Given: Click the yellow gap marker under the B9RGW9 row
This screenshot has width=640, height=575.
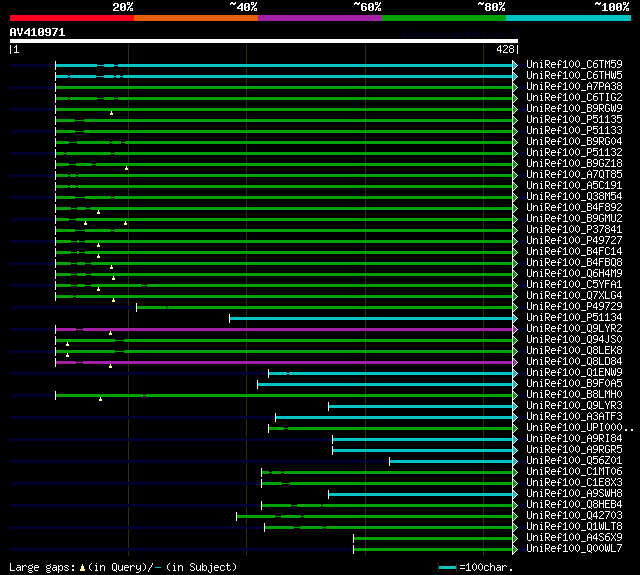Looking at the screenshot, I should pyautogui.click(x=111, y=113).
